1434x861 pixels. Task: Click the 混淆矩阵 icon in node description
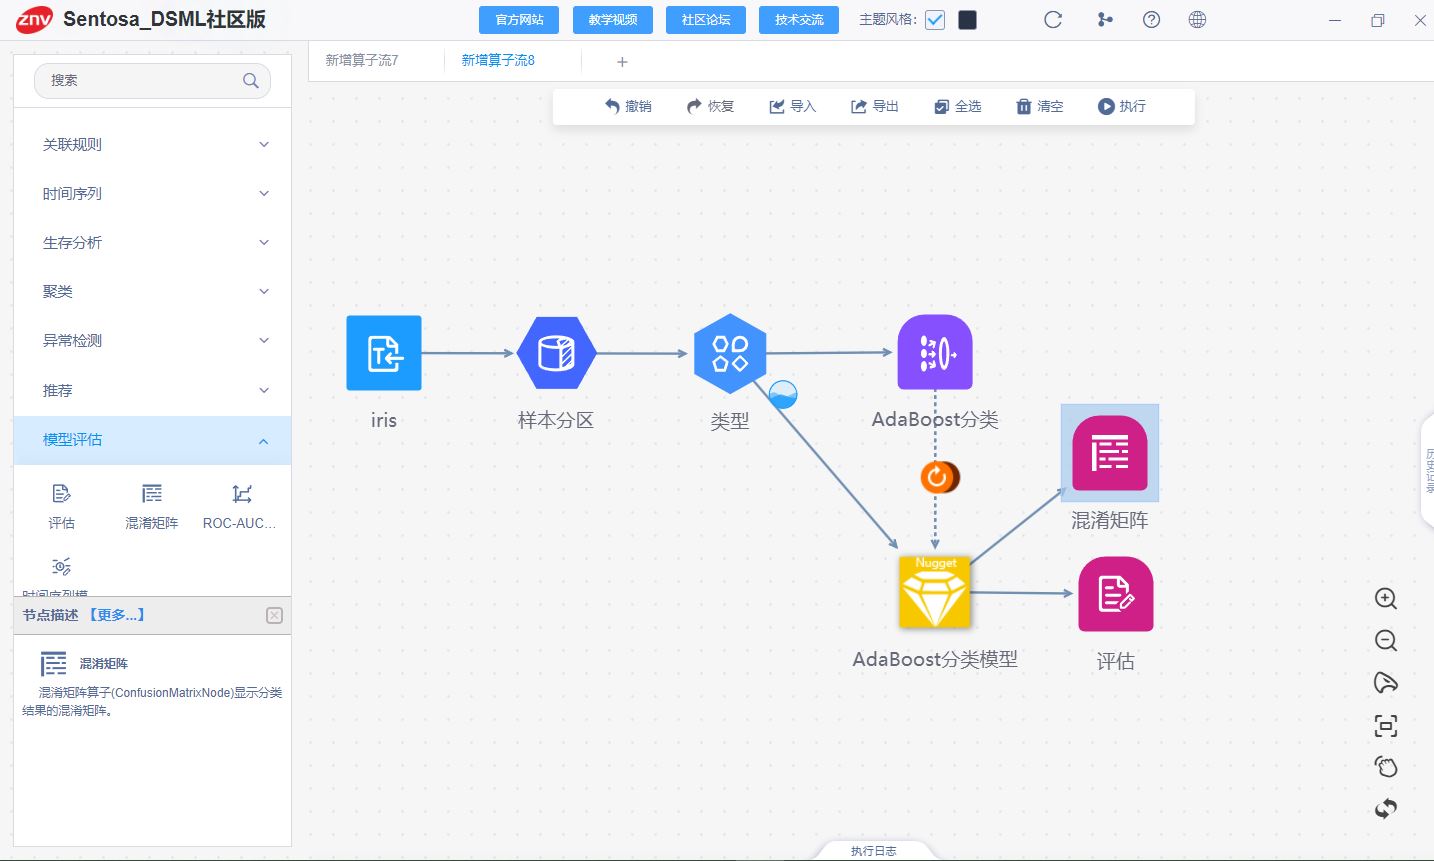(54, 664)
